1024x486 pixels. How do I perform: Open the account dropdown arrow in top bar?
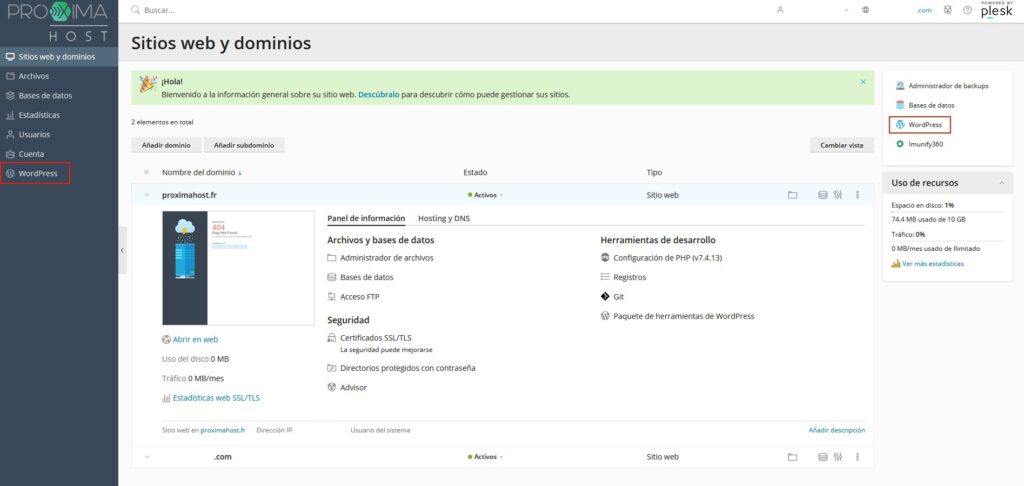[x=846, y=10]
